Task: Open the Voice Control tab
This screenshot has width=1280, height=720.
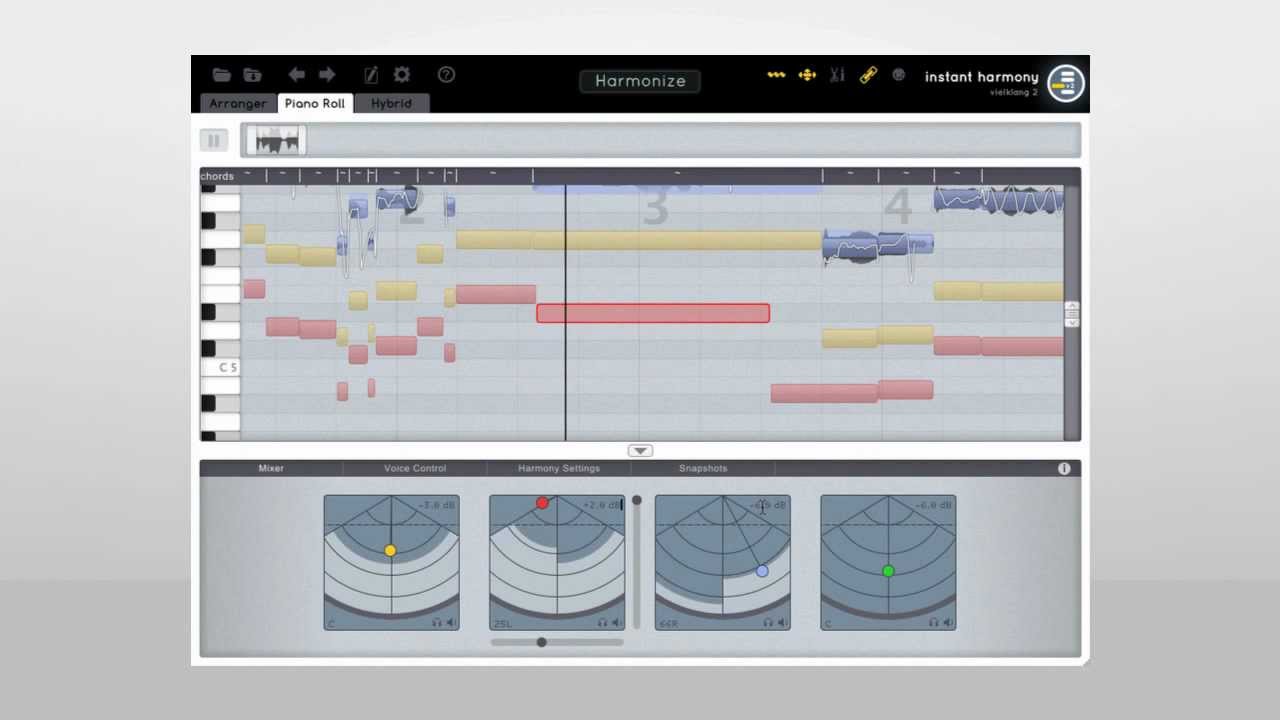Action: click(415, 468)
